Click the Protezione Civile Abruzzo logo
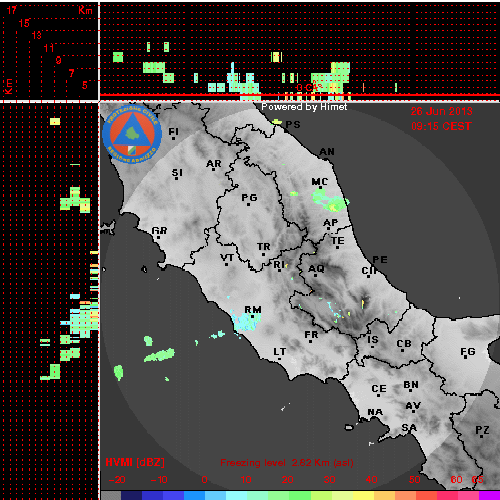The width and height of the screenshot is (500, 500). 132,135
